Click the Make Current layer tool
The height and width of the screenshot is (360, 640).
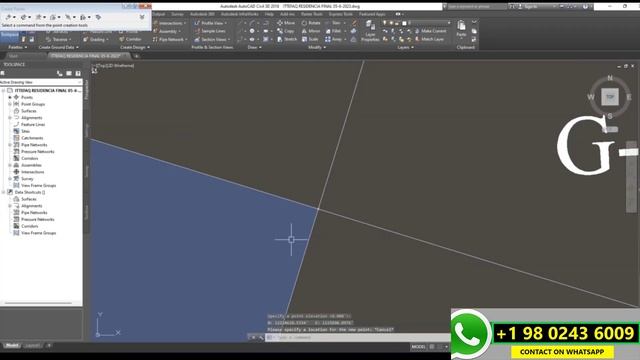(430, 31)
